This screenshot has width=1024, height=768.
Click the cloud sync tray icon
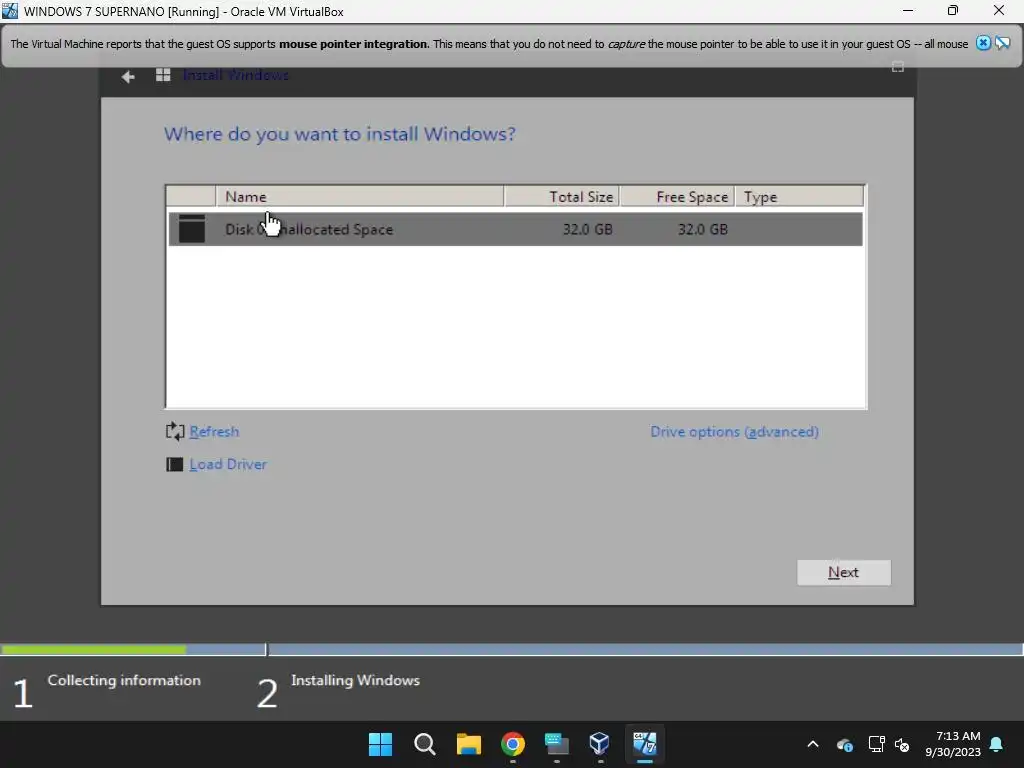(844, 744)
